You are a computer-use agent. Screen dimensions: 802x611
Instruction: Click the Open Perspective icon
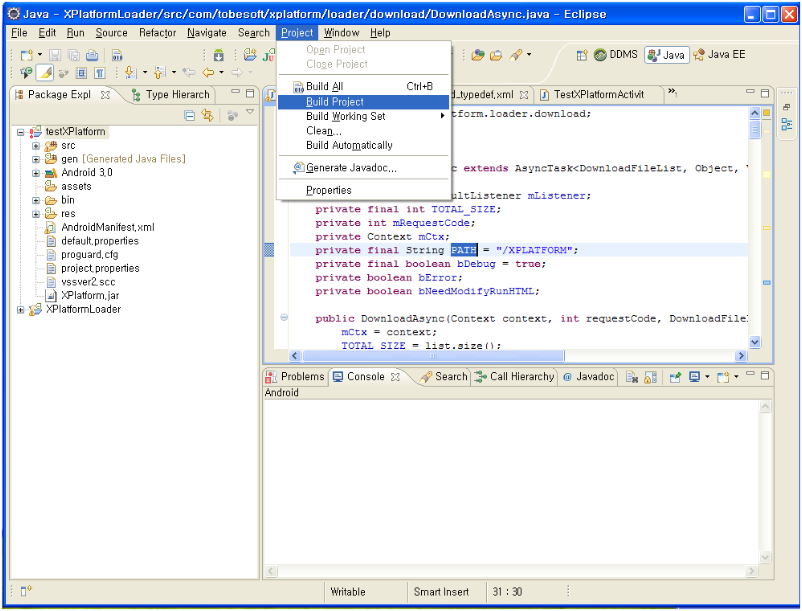[x=582, y=55]
